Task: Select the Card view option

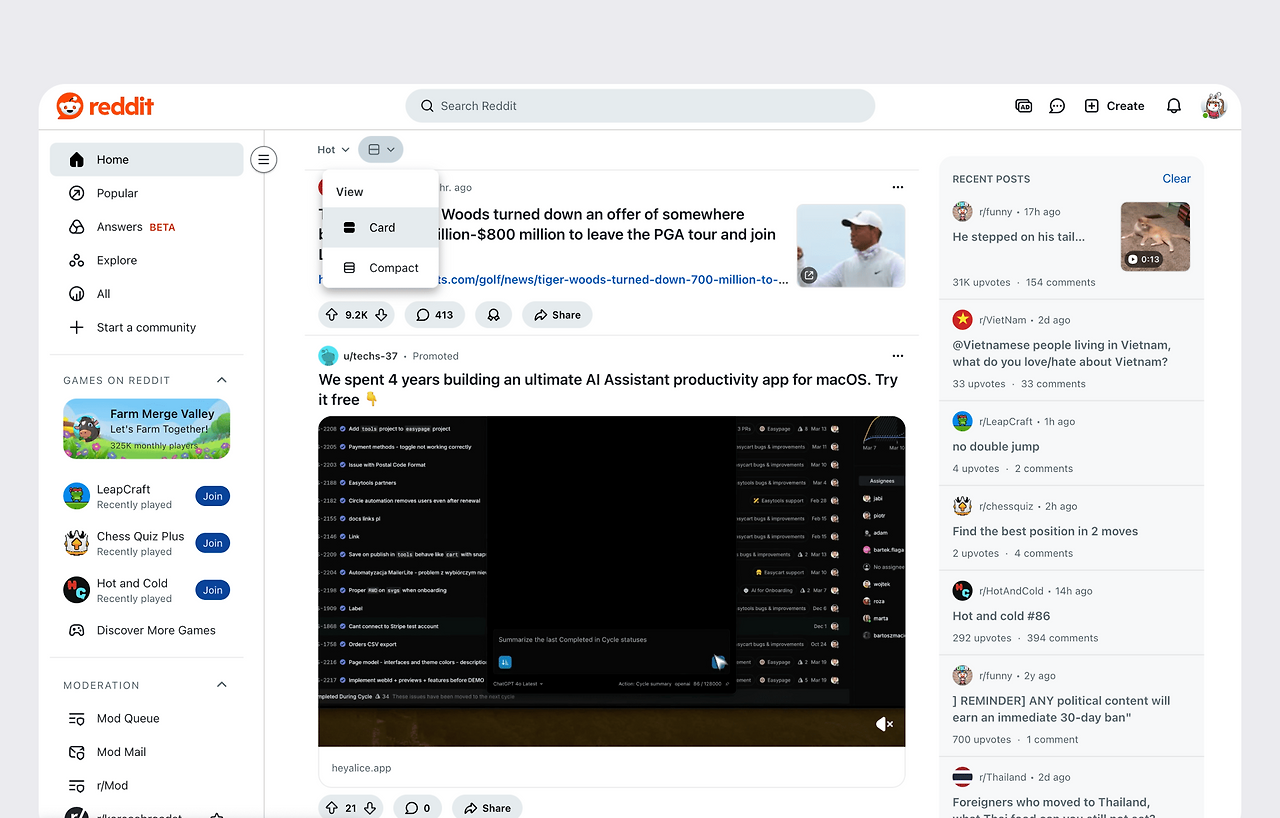Action: 380,228
